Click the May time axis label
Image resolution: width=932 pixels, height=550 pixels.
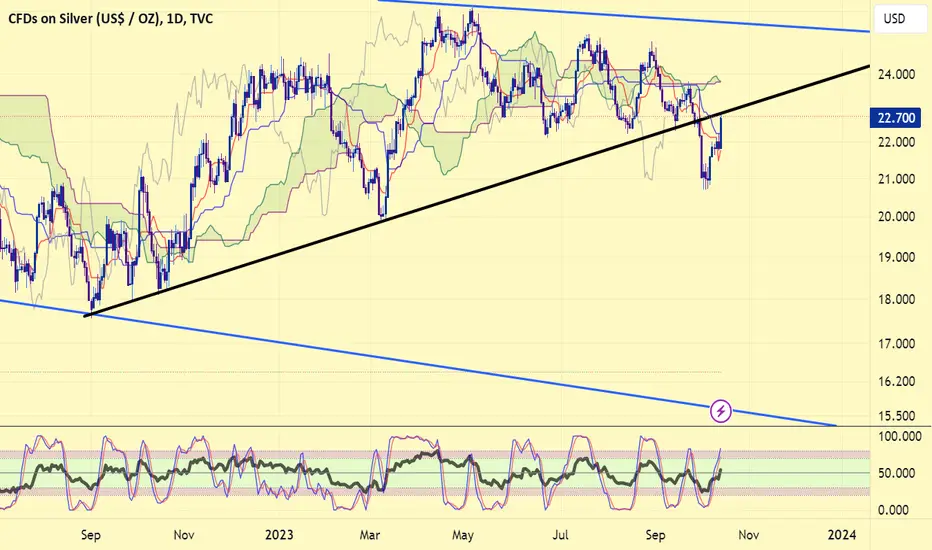tap(462, 535)
